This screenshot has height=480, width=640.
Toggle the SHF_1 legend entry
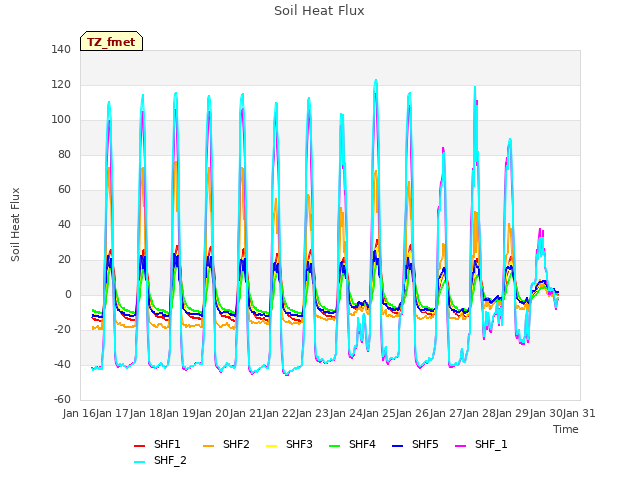click(x=481, y=444)
